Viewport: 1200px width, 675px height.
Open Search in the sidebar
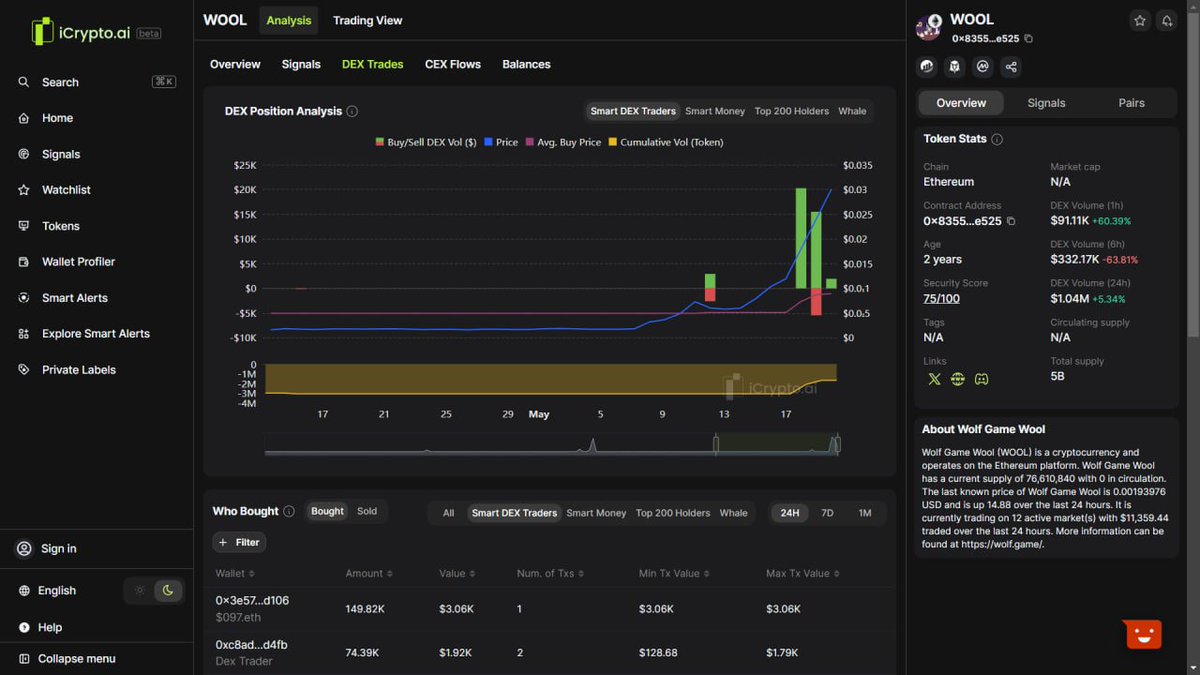click(x=97, y=82)
